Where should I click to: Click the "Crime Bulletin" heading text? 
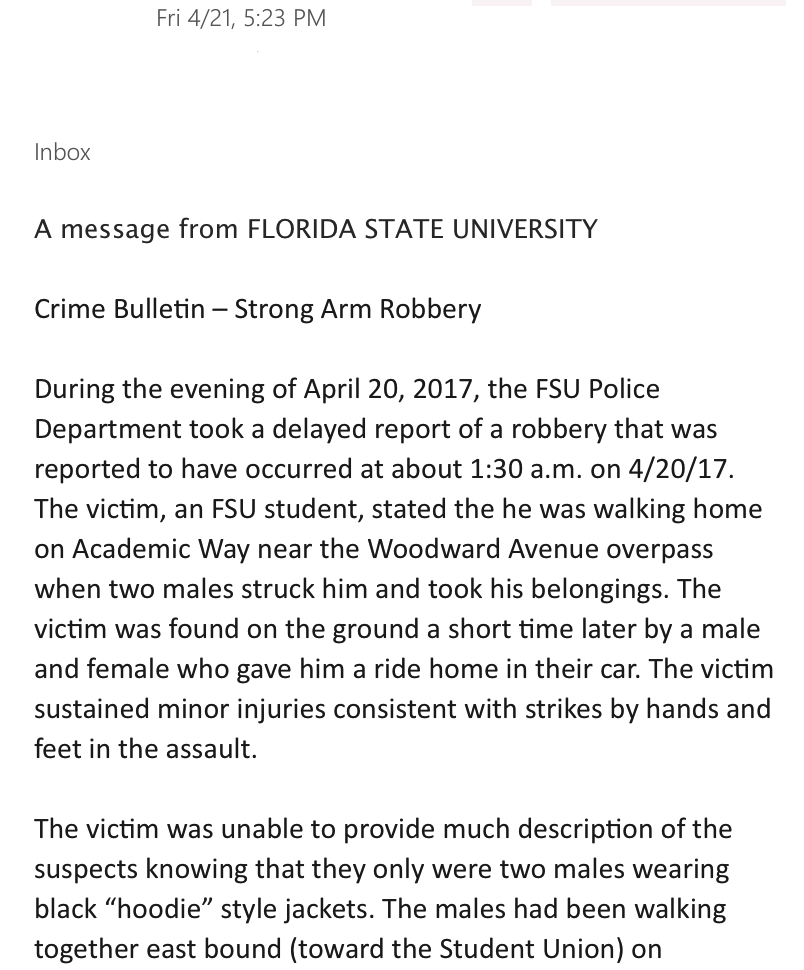click(118, 309)
